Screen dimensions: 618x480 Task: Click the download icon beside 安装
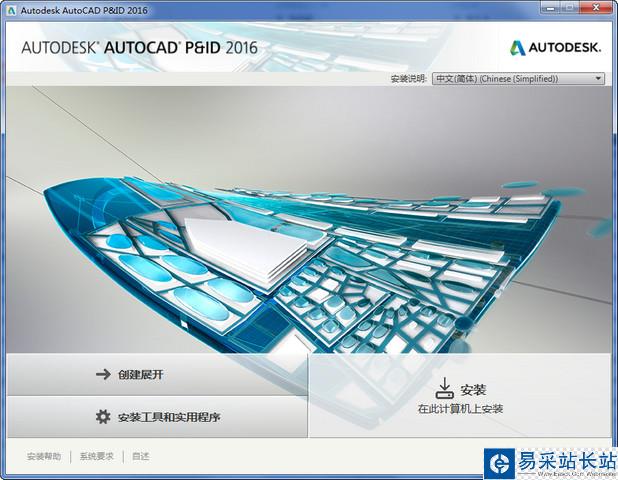[445, 388]
